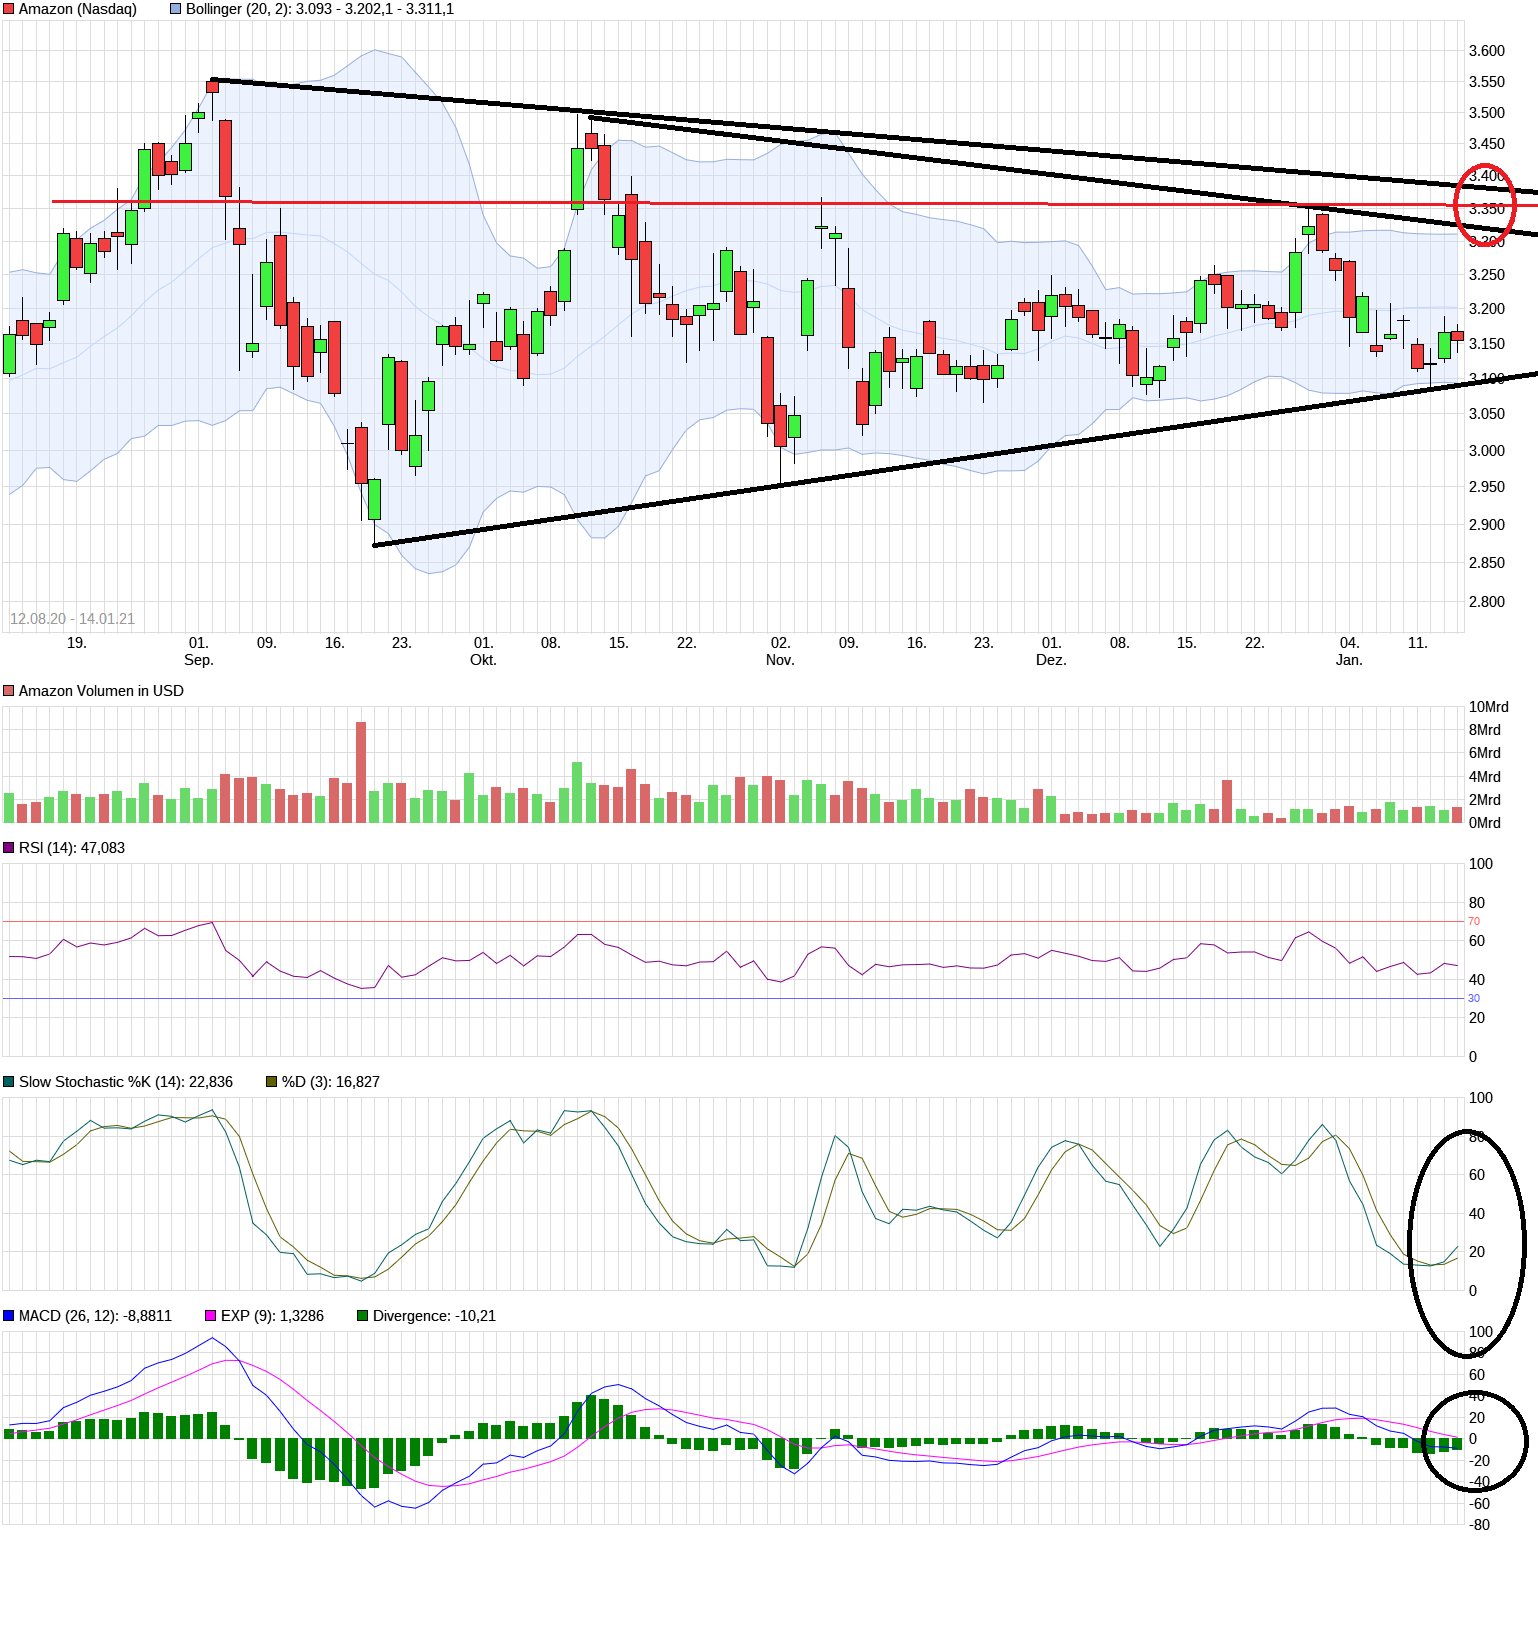Viewport: 1538px width, 1650px height.
Task: Click the blue Bollinger legend swatch
Action: (176, 9)
